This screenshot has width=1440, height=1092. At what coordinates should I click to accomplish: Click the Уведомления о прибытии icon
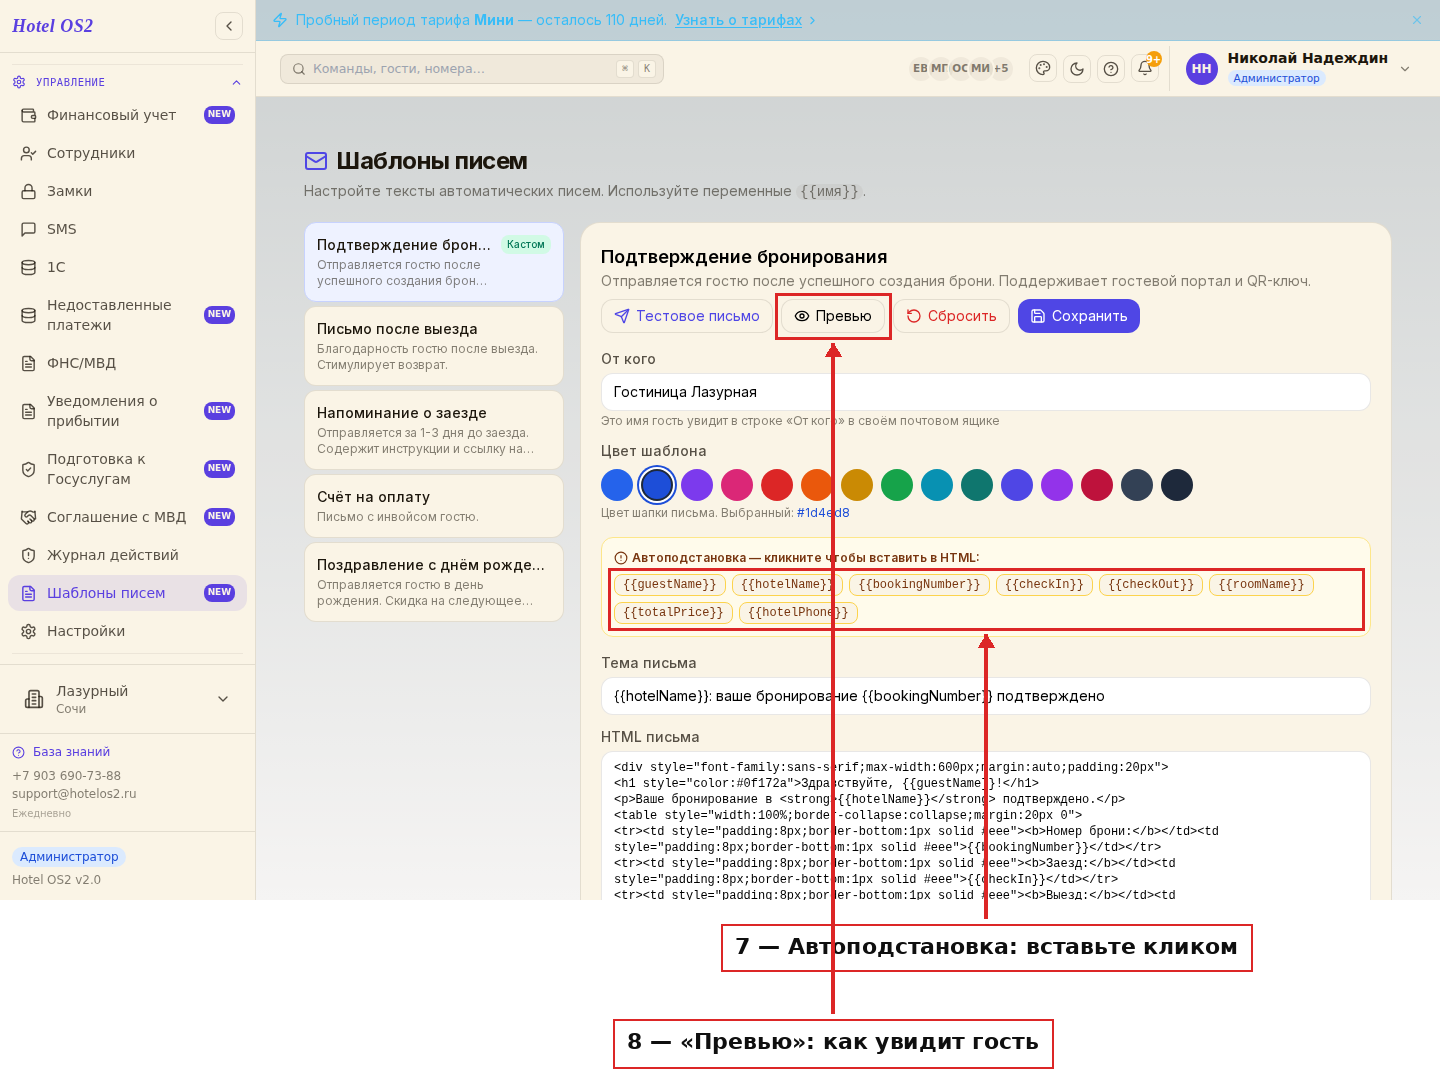pyautogui.click(x=29, y=411)
